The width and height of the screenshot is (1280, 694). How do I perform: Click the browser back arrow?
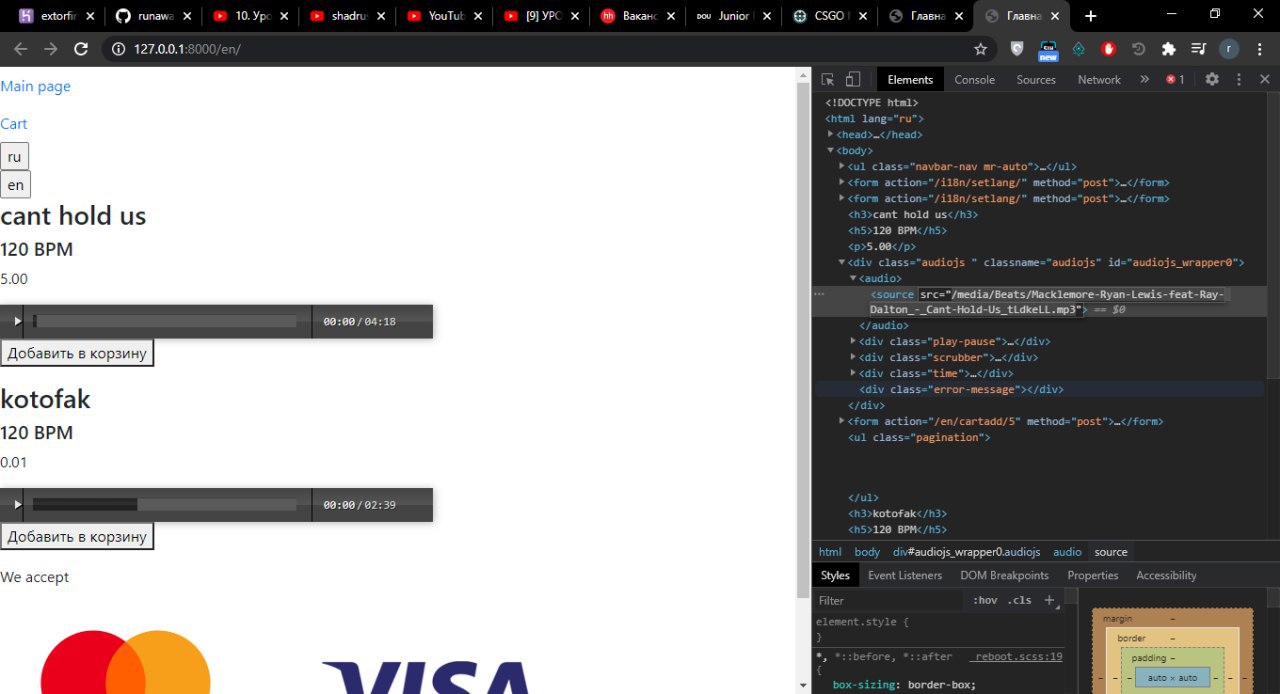point(20,49)
